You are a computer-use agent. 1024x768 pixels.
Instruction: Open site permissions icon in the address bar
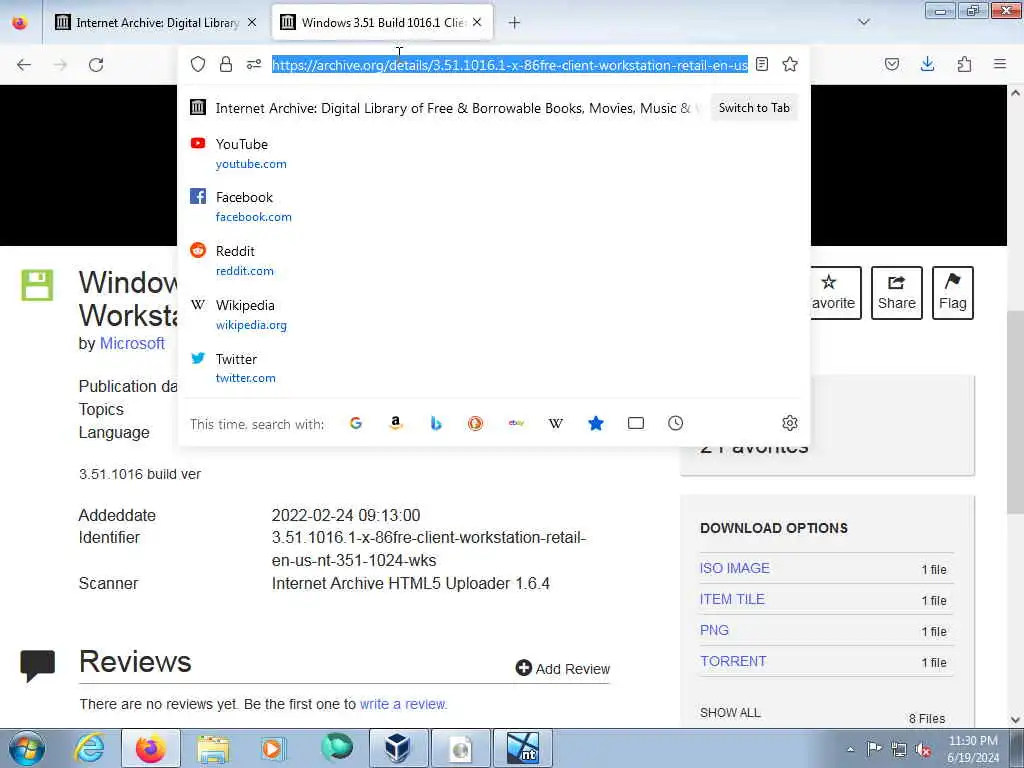pos(253,64)
